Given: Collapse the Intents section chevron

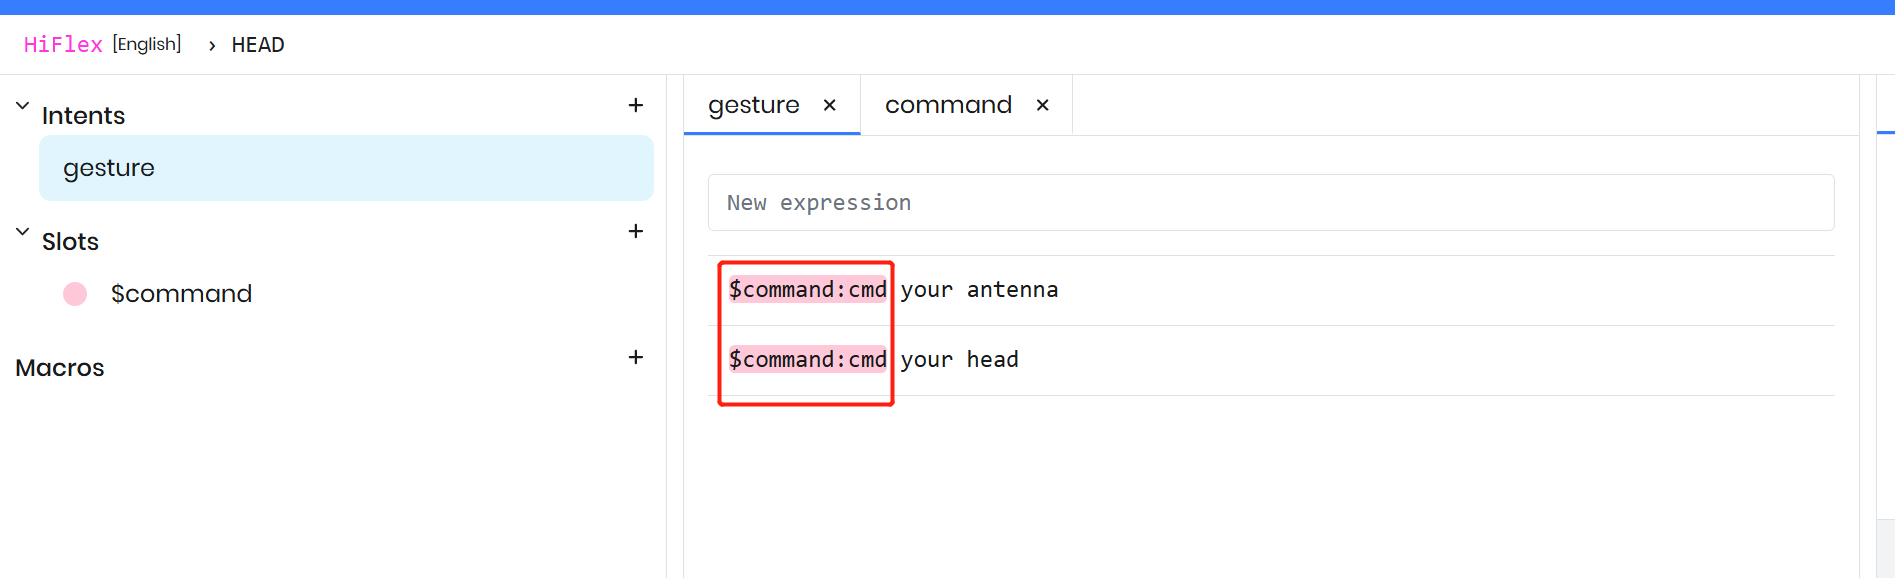Looking at the screenshot, I should point(22,105).
